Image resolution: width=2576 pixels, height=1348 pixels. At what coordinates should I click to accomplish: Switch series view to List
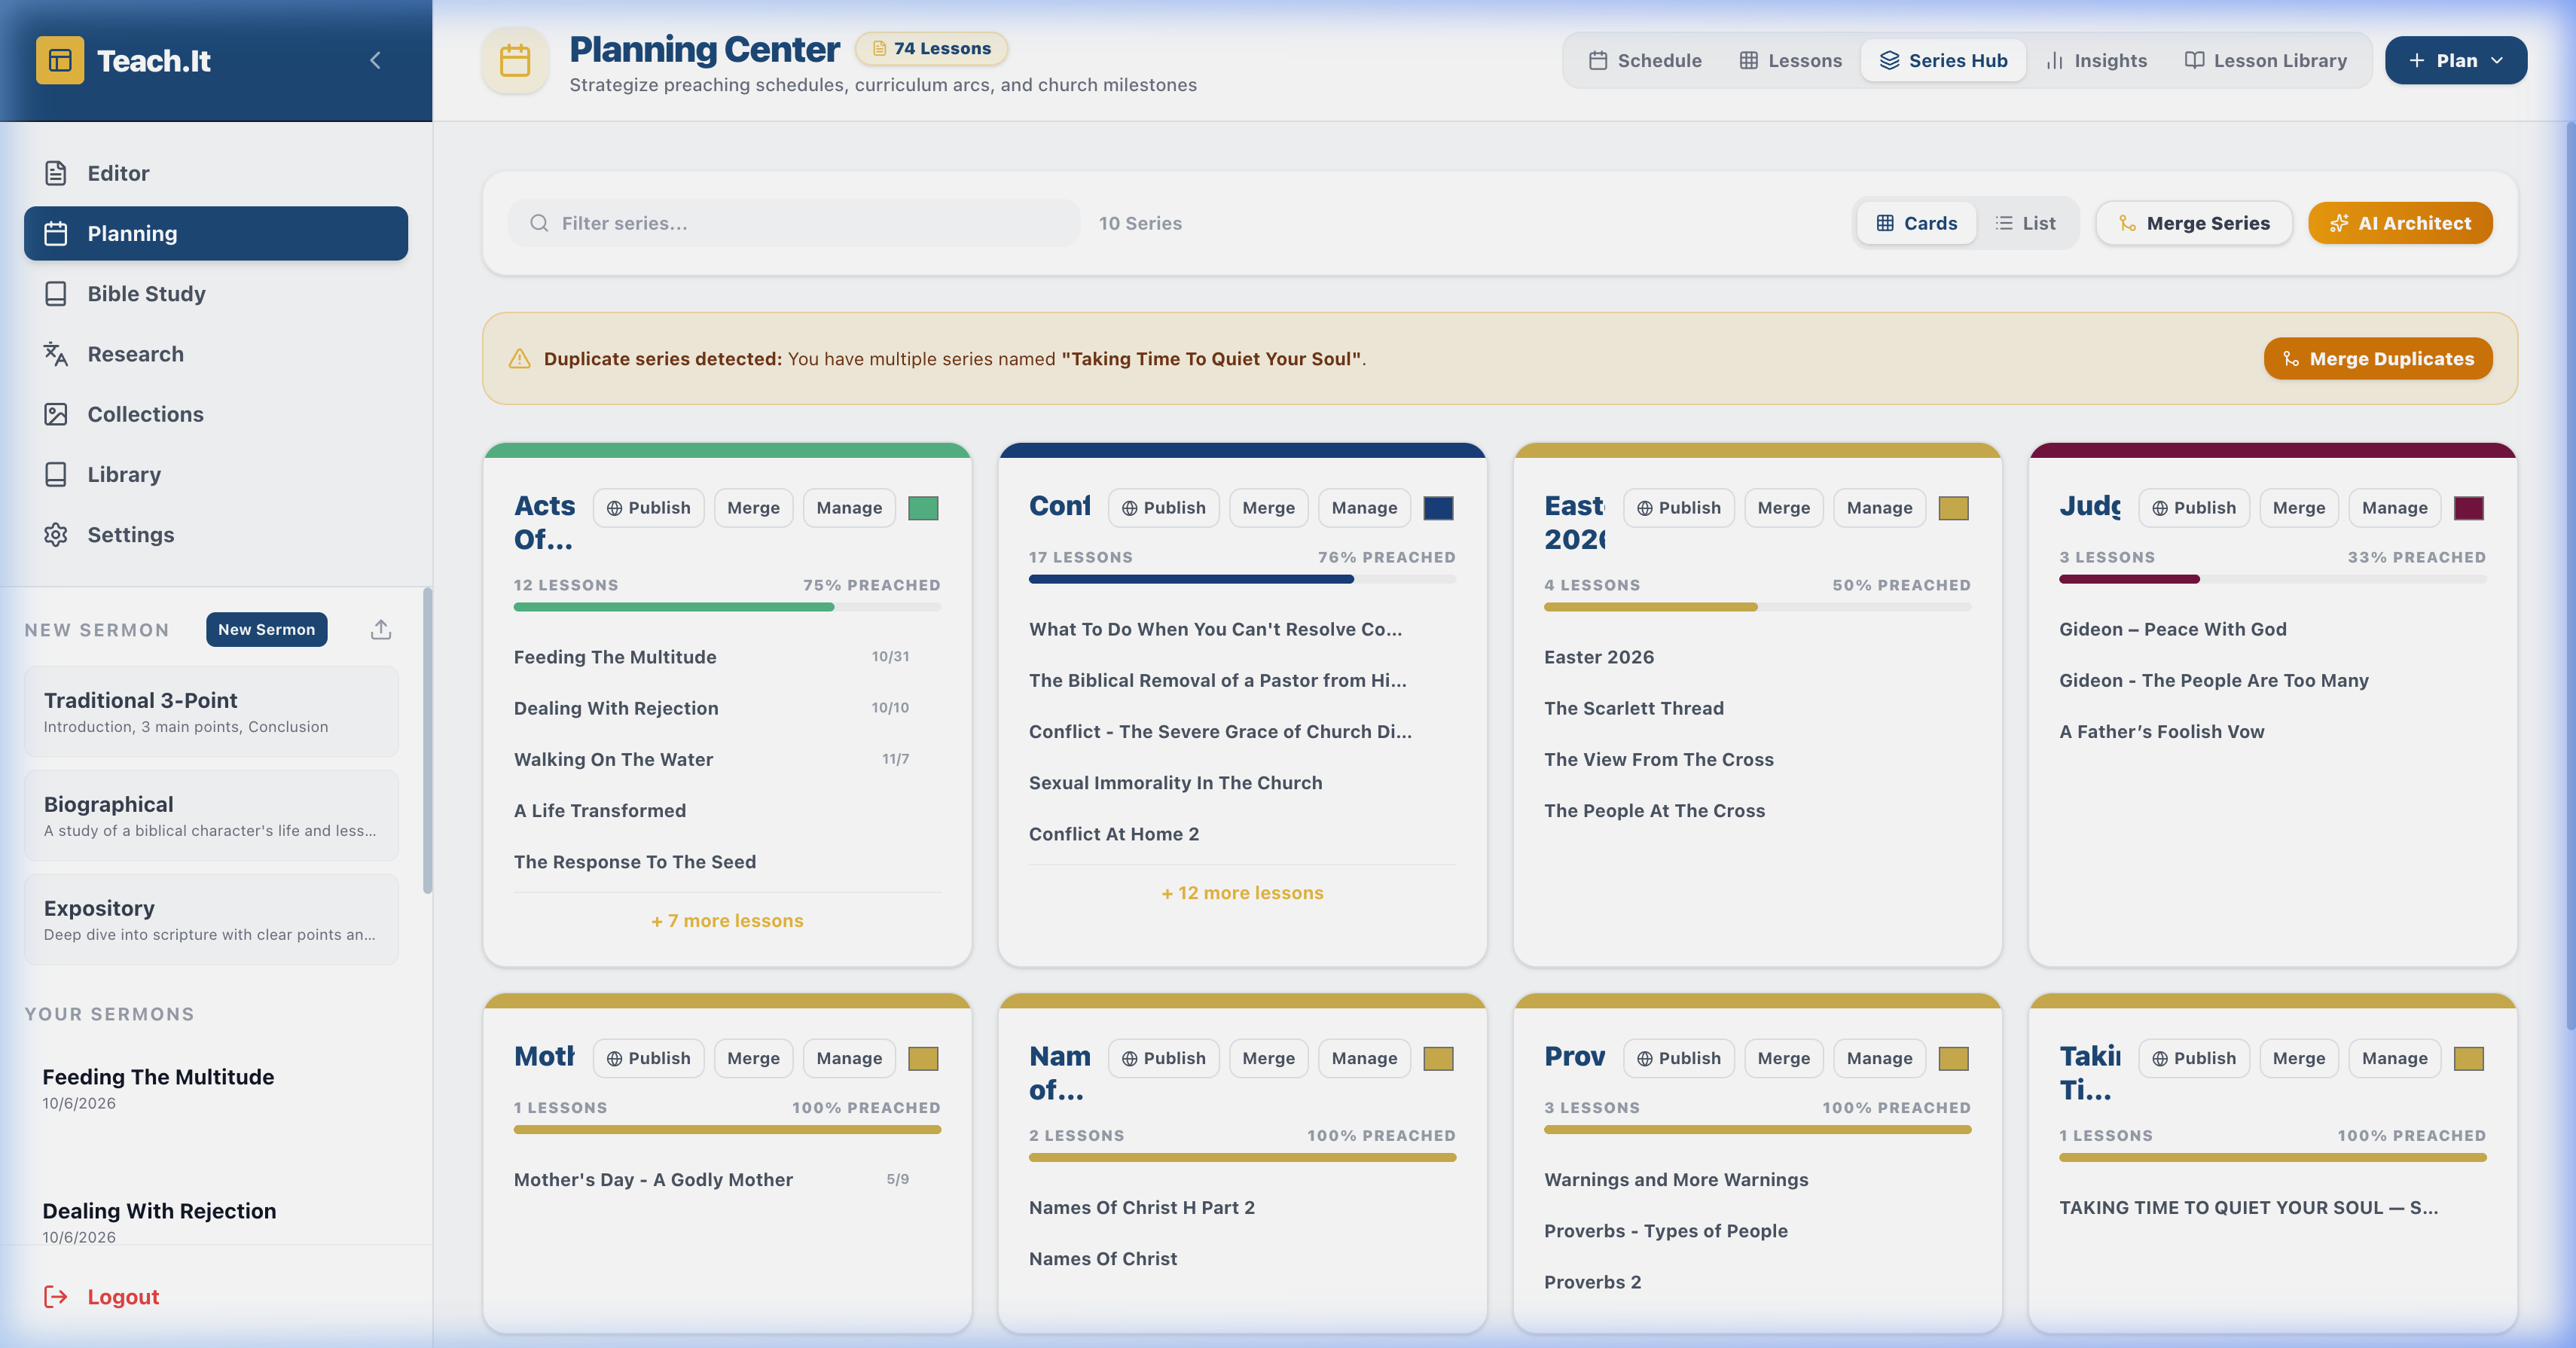2026,223
